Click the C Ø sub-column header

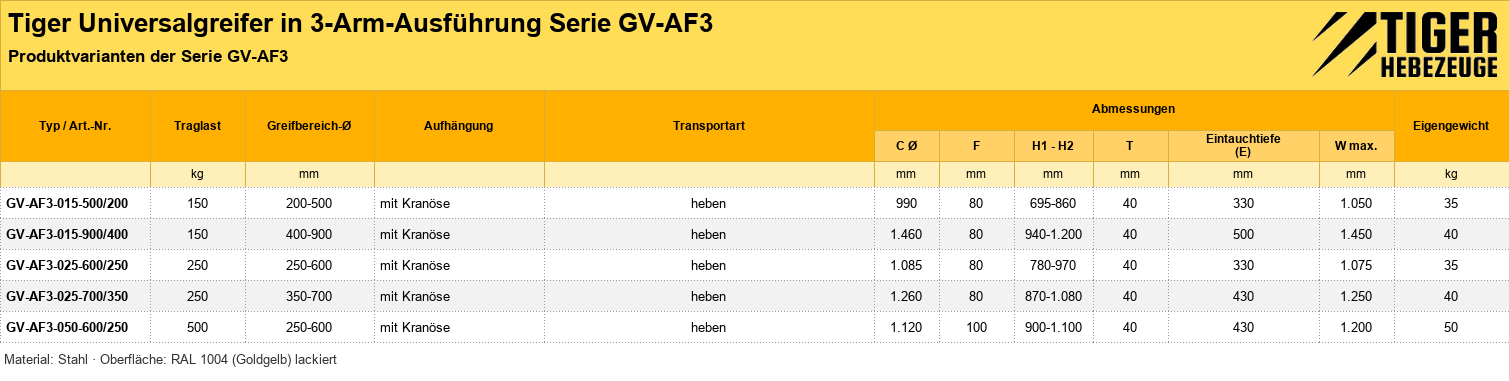[x=906, y=146]
